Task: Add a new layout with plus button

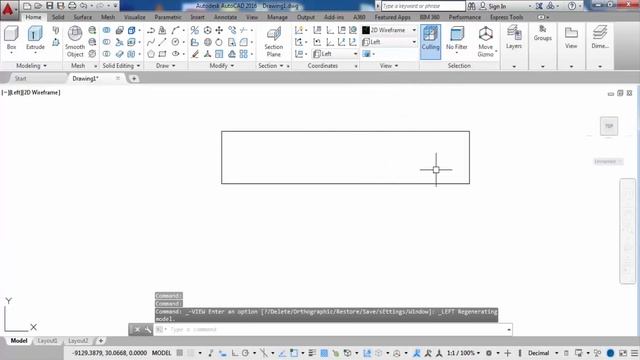Action: pos(100,340)
